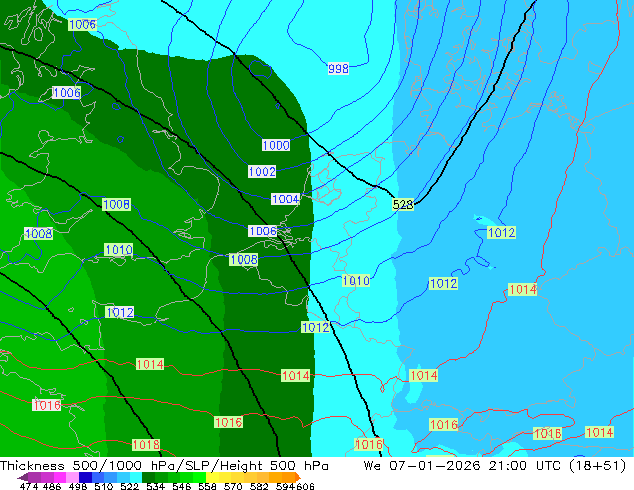634x490 pixels.
Task: Select the 1002 isobar label
Action: click(x=262, y=171)
